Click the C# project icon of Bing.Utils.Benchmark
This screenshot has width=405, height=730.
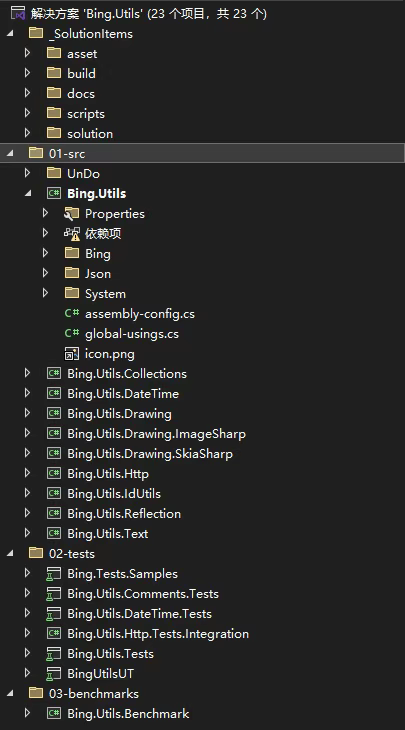[x=54, y=713]
